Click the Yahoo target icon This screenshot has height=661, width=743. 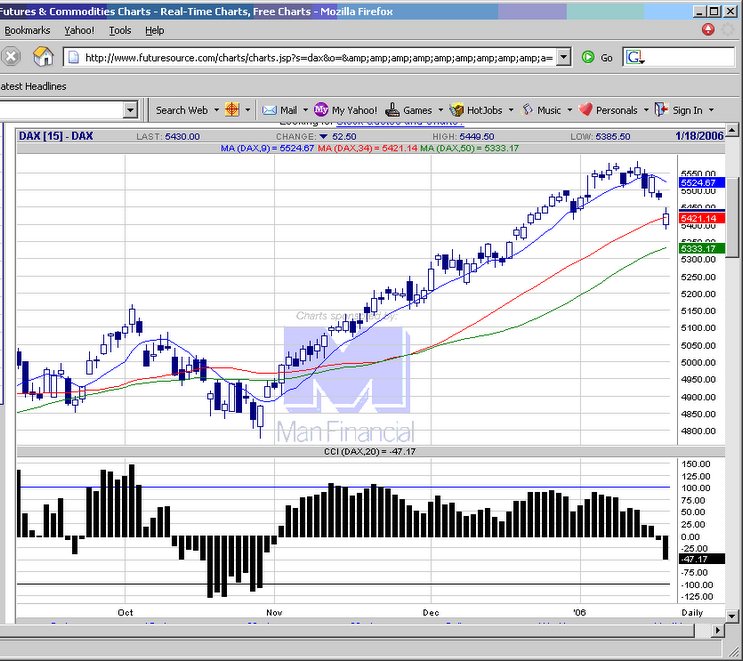pyautogui.click(x=232, y=110)
